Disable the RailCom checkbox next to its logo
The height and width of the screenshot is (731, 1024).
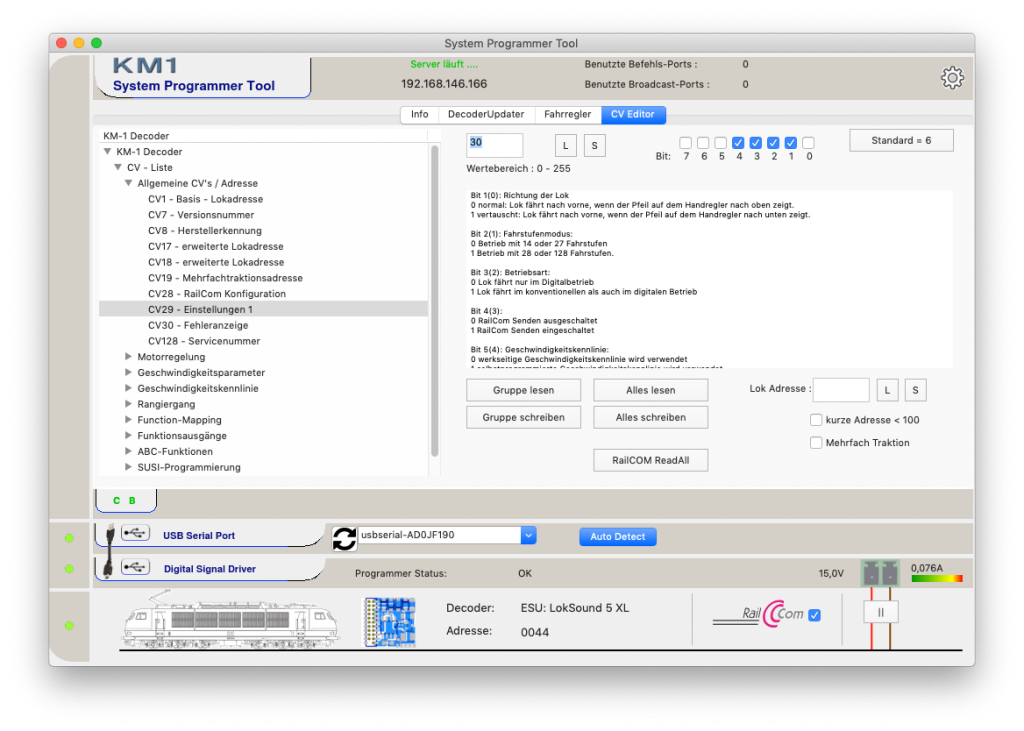click(x=814, y=614)
